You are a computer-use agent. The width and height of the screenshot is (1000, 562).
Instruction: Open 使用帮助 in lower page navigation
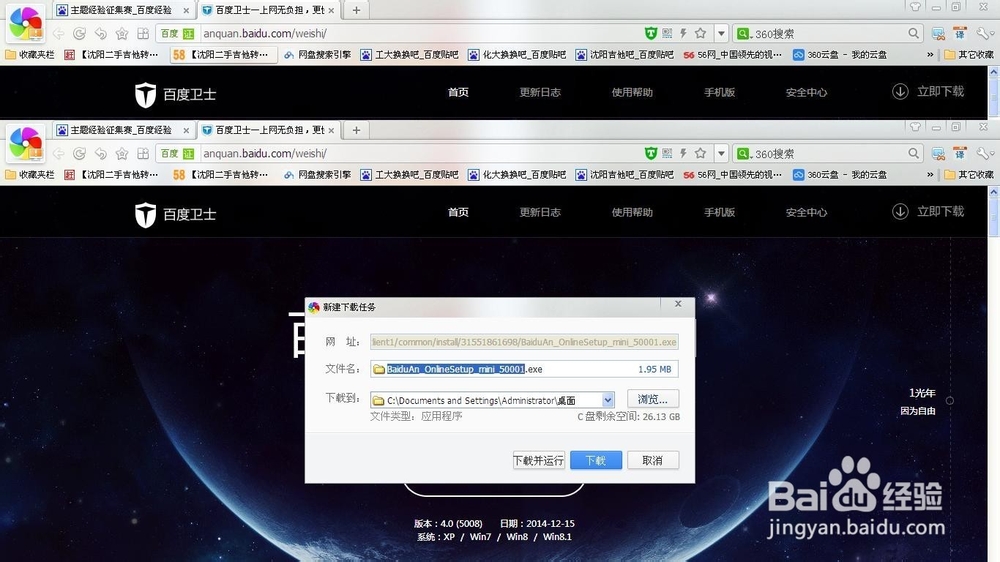[x=632, y=212]
